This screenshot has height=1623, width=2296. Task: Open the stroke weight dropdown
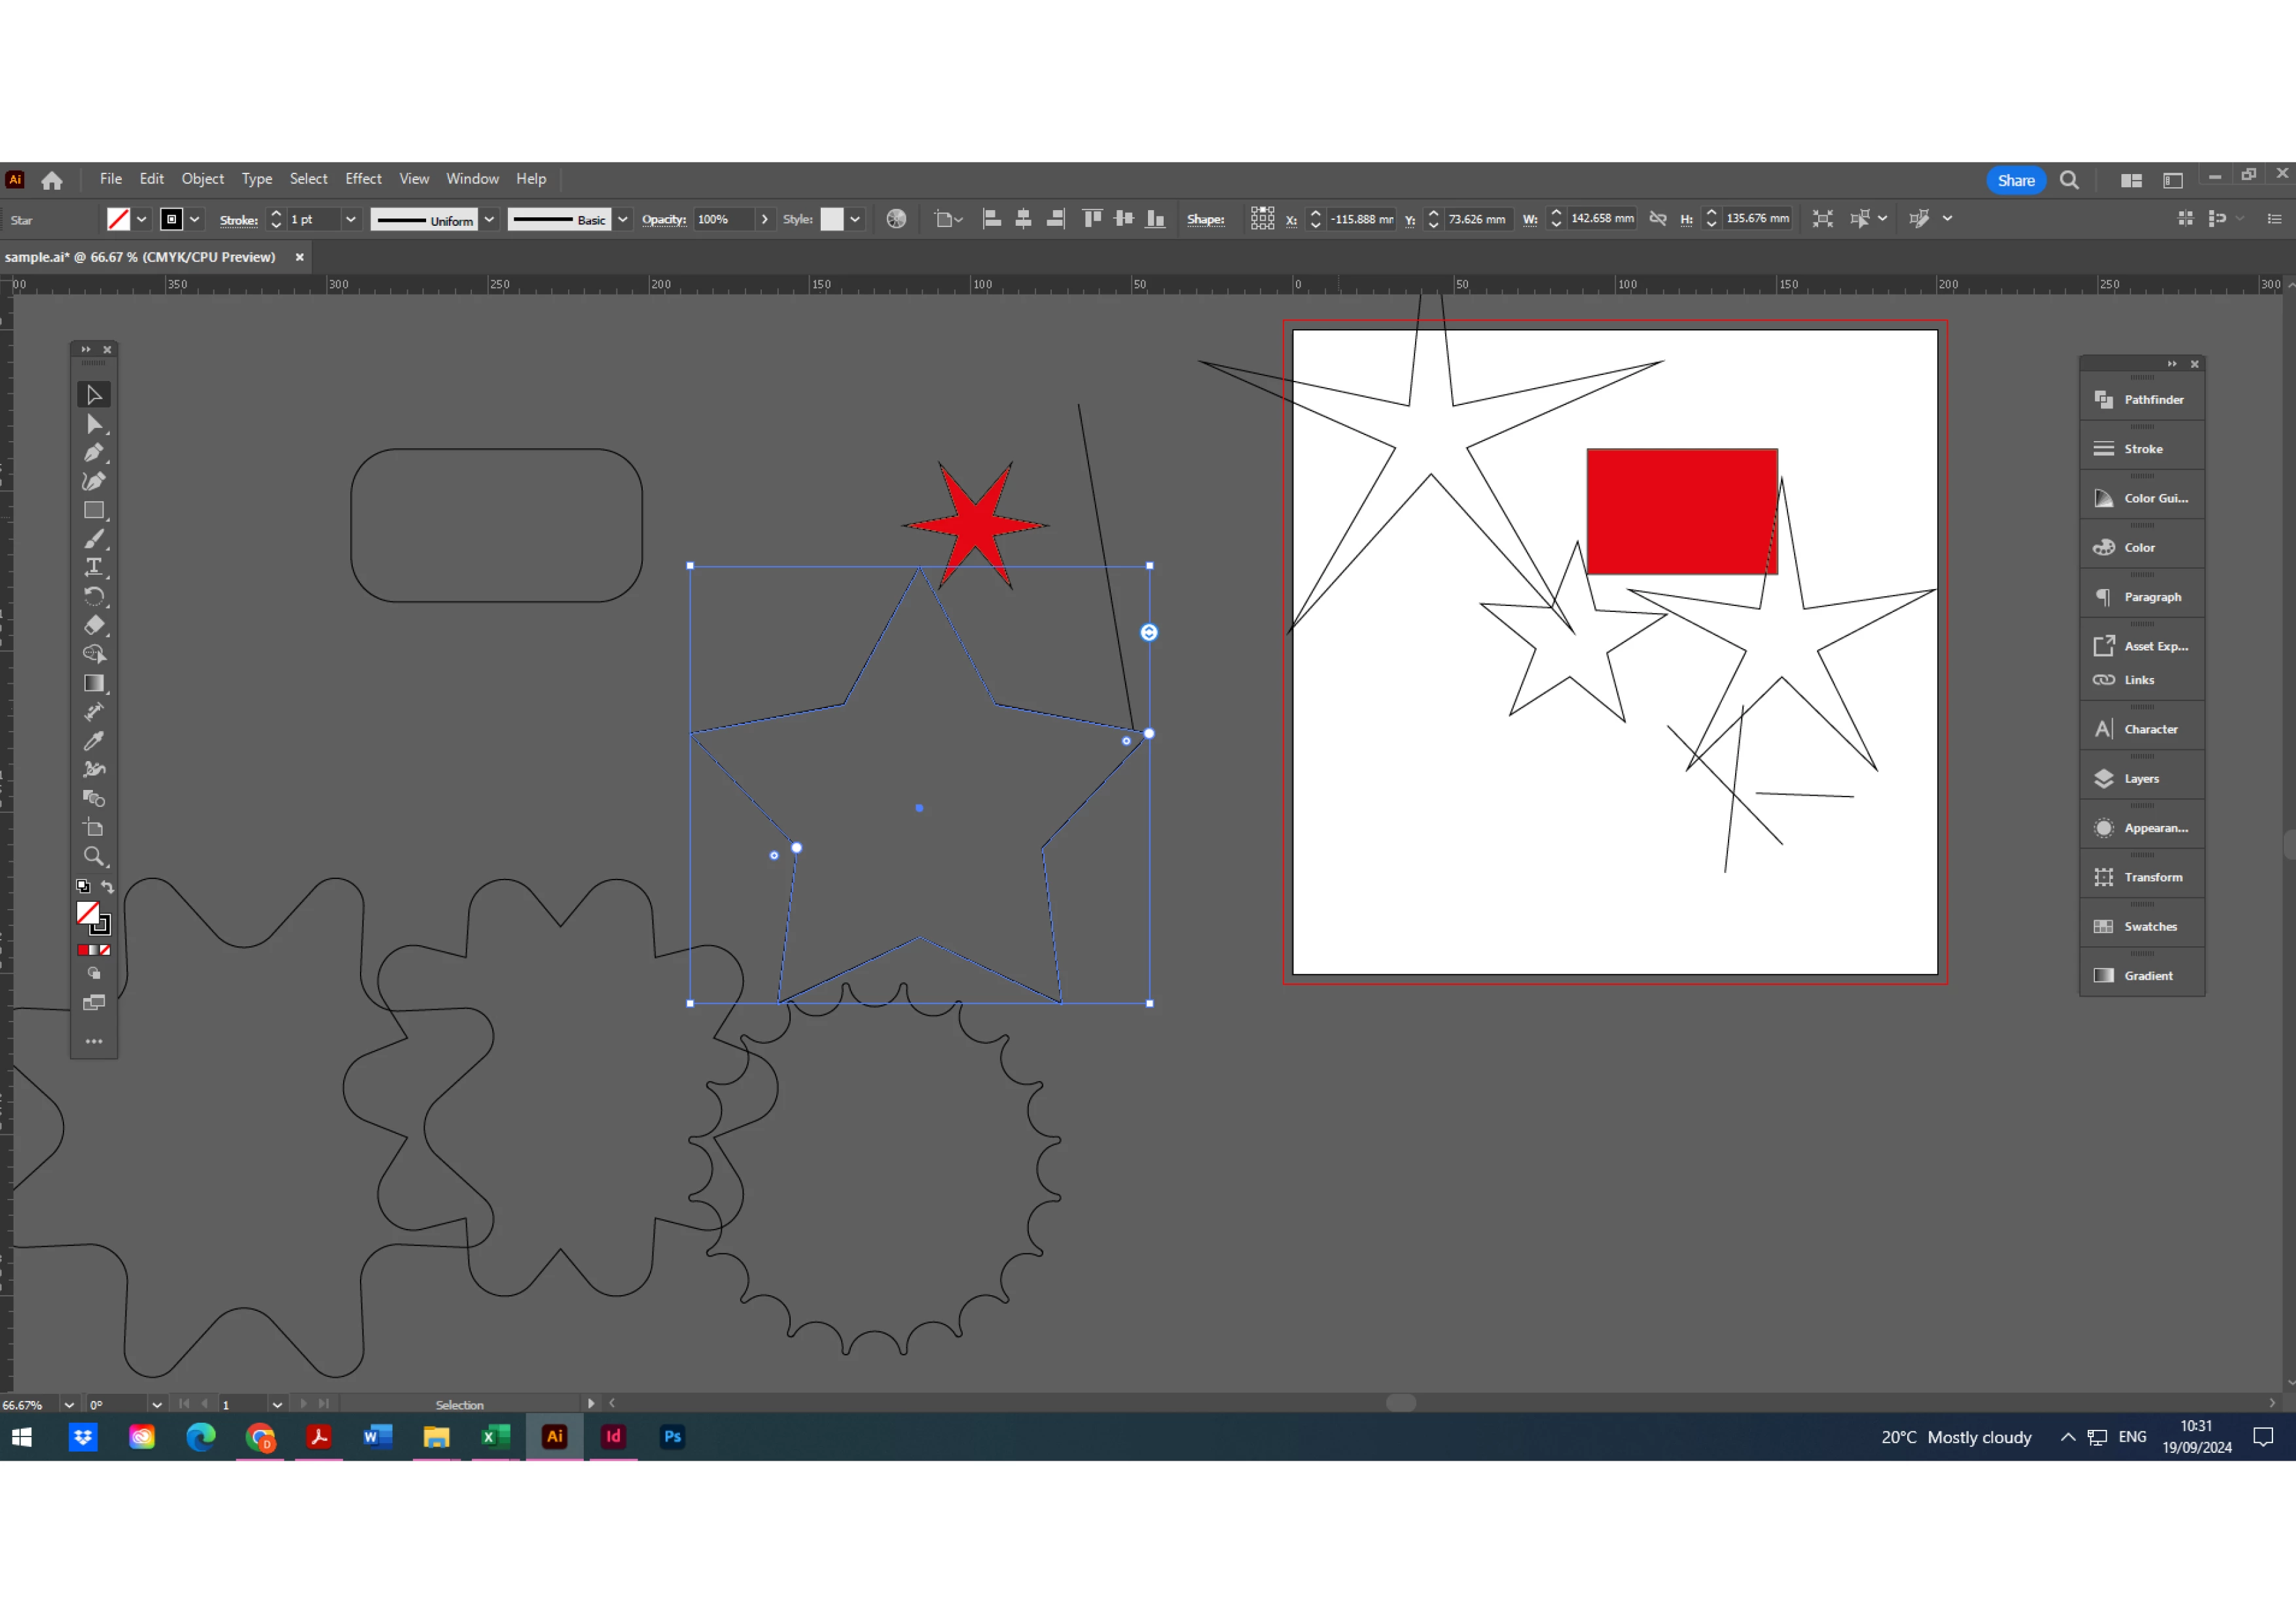pyautogui.click(x=351, y=220)
